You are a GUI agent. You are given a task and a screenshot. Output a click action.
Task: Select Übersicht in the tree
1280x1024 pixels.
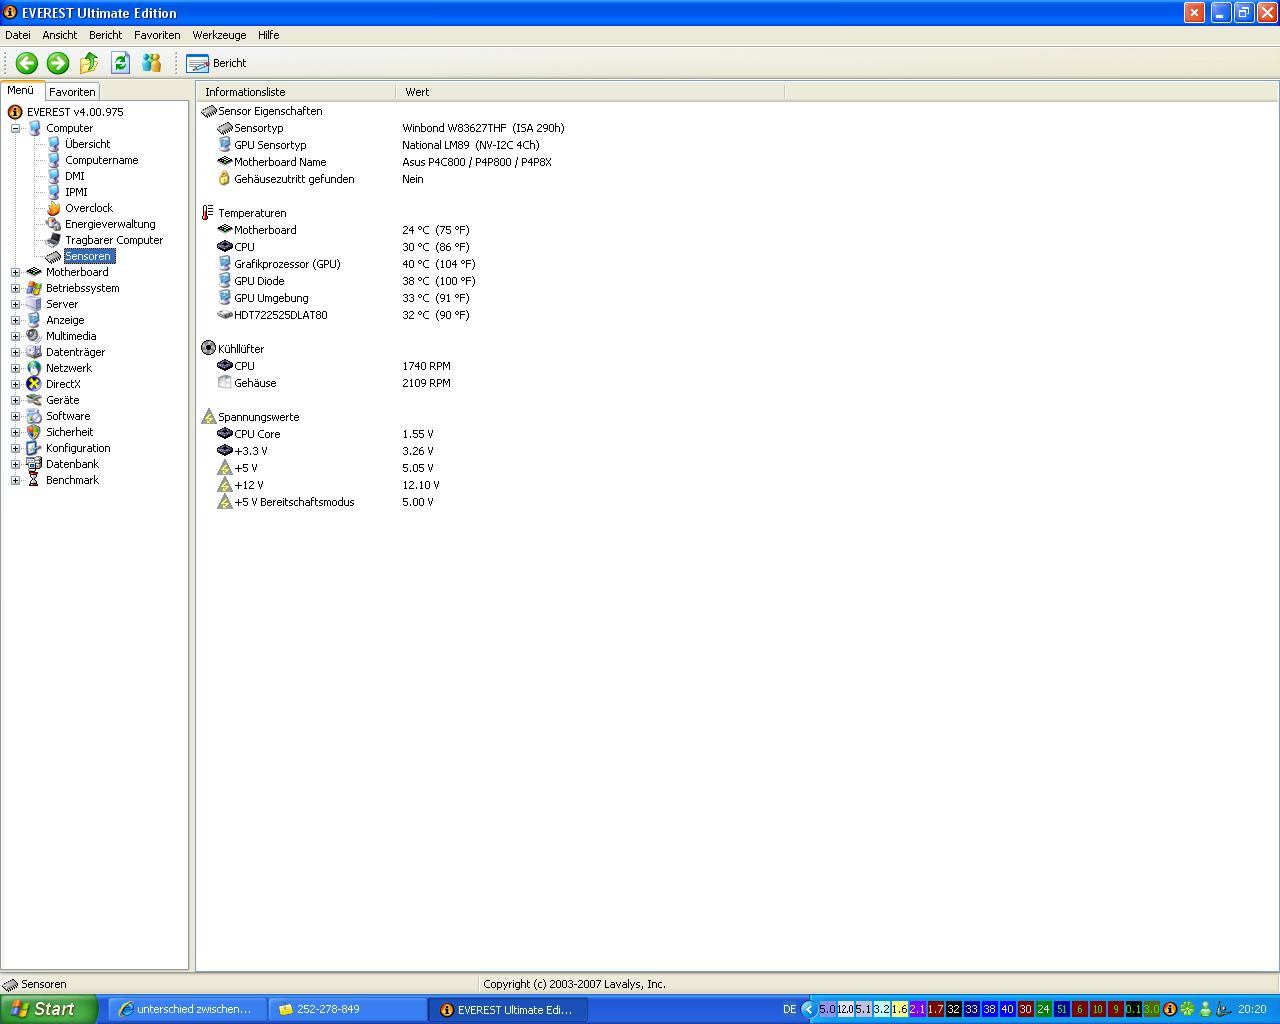87,144
